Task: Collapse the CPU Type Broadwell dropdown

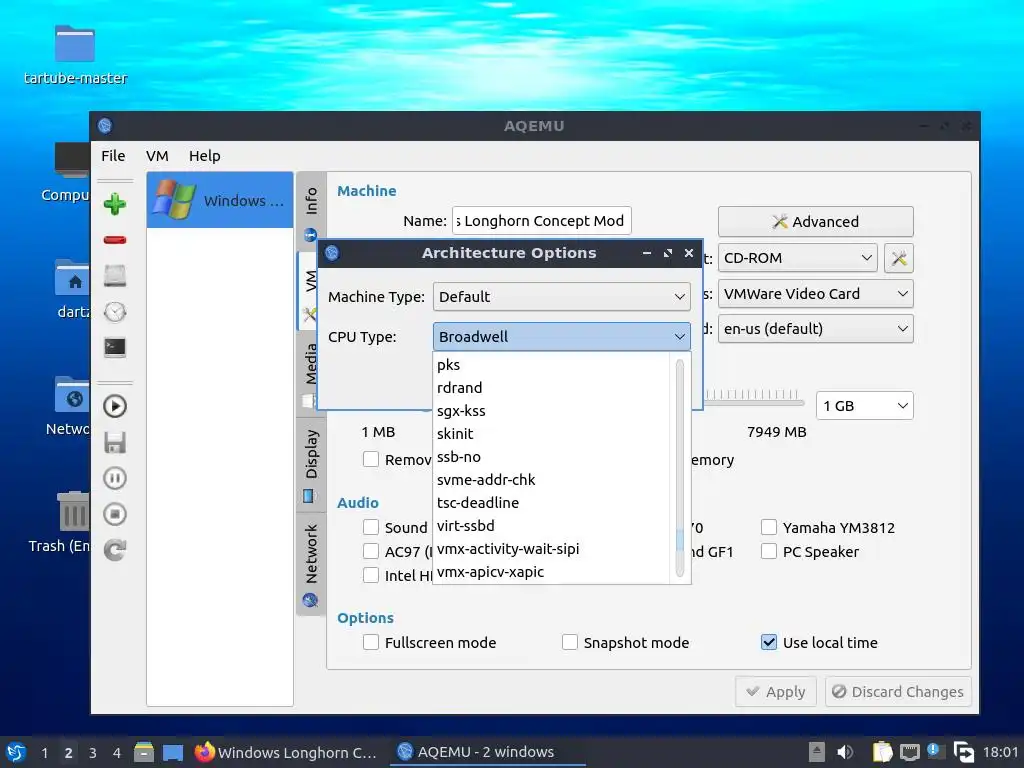Action: coord(562,336)
